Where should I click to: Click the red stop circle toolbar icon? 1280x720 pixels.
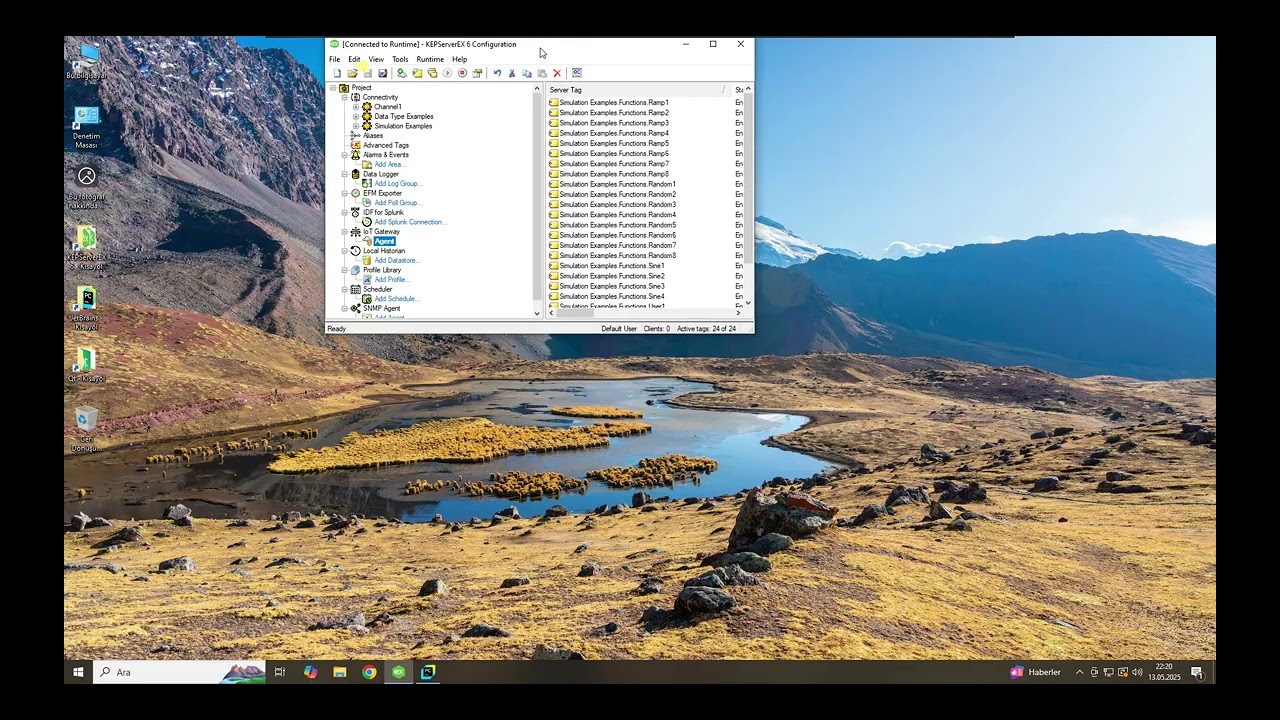click(462, 73)
